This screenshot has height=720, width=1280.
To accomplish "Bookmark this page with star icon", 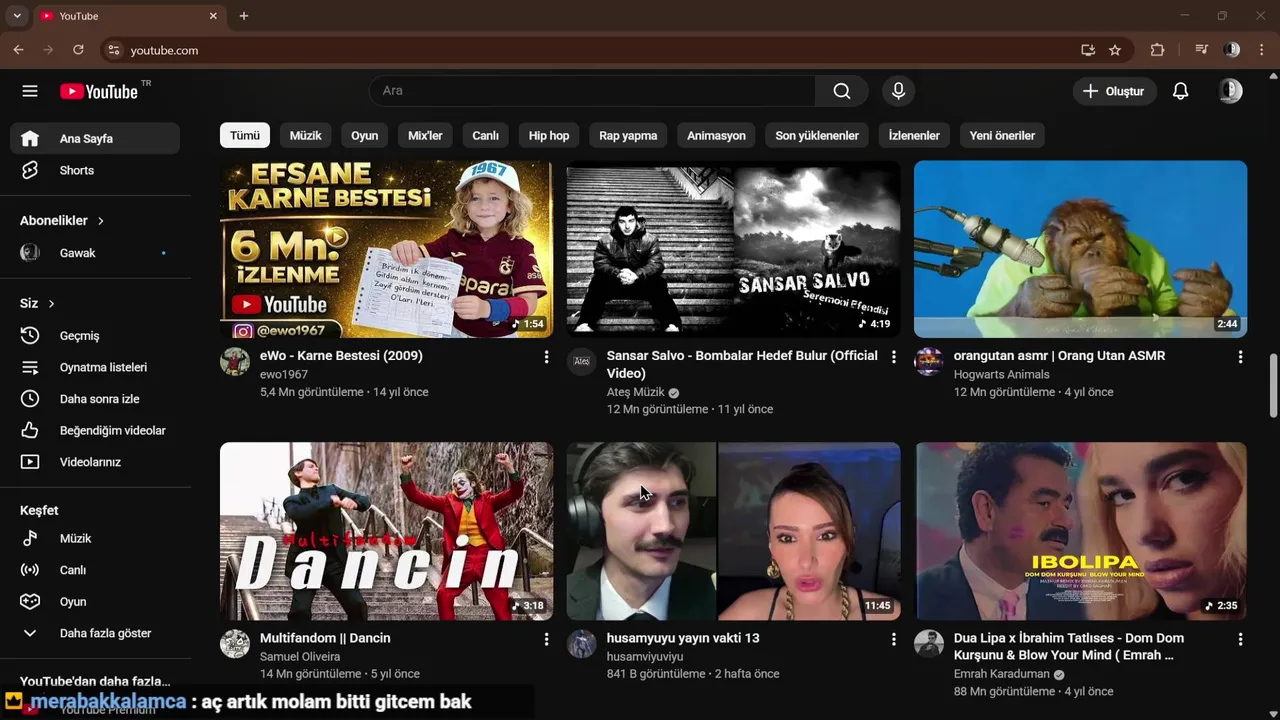I will tap(1115, 50).
